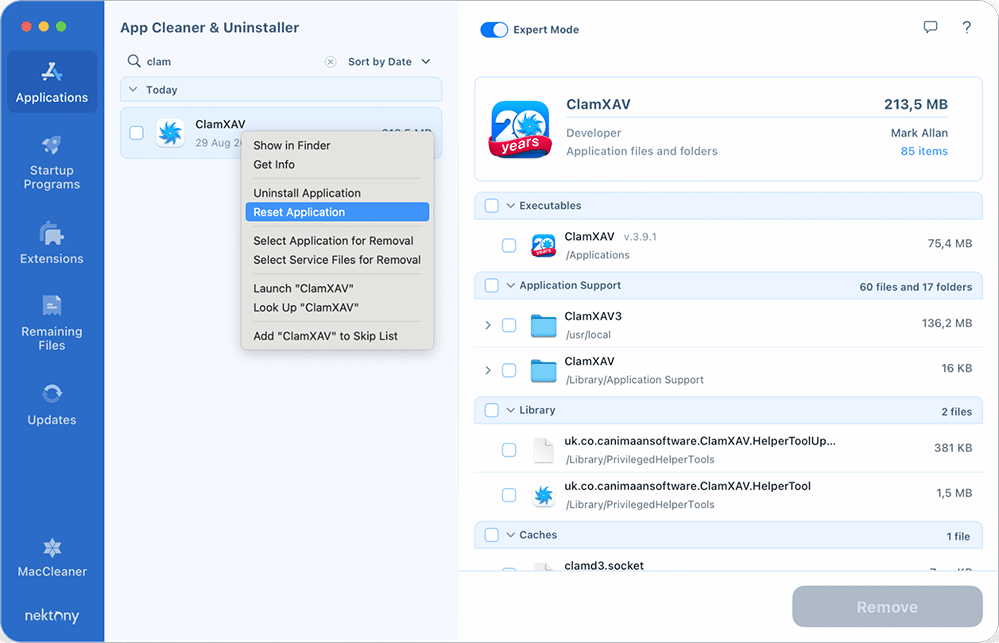
Task: Click the ClamXAV Application Support folder icon
Action: 543,370
